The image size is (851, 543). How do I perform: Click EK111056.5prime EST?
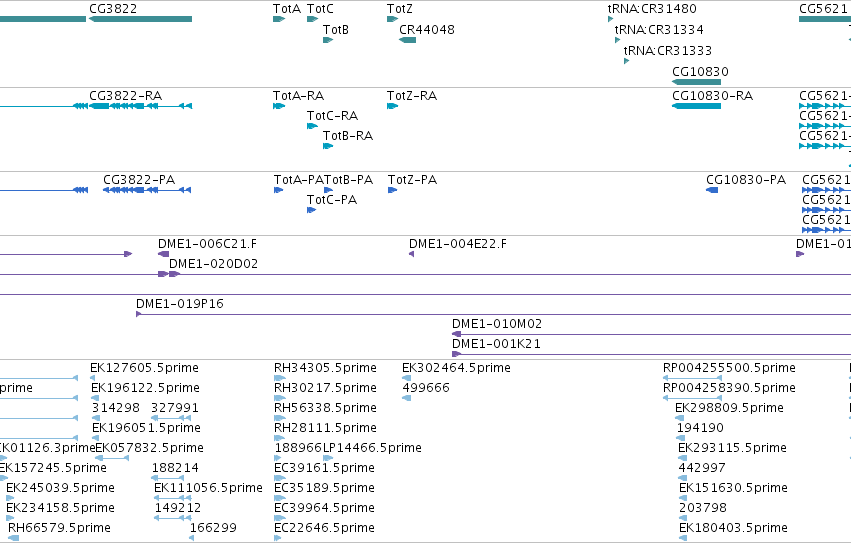tap(173, 498)
